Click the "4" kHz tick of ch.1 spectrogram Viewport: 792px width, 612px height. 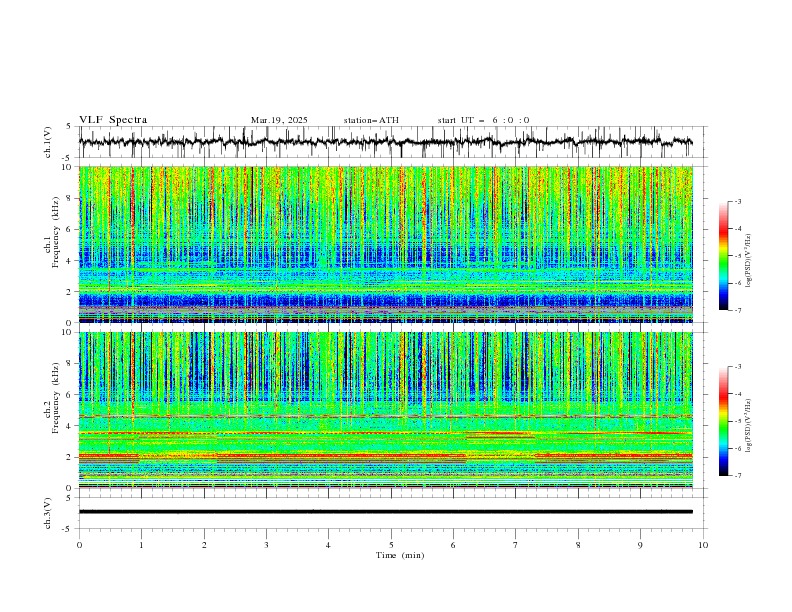click(x=71, y=261)
